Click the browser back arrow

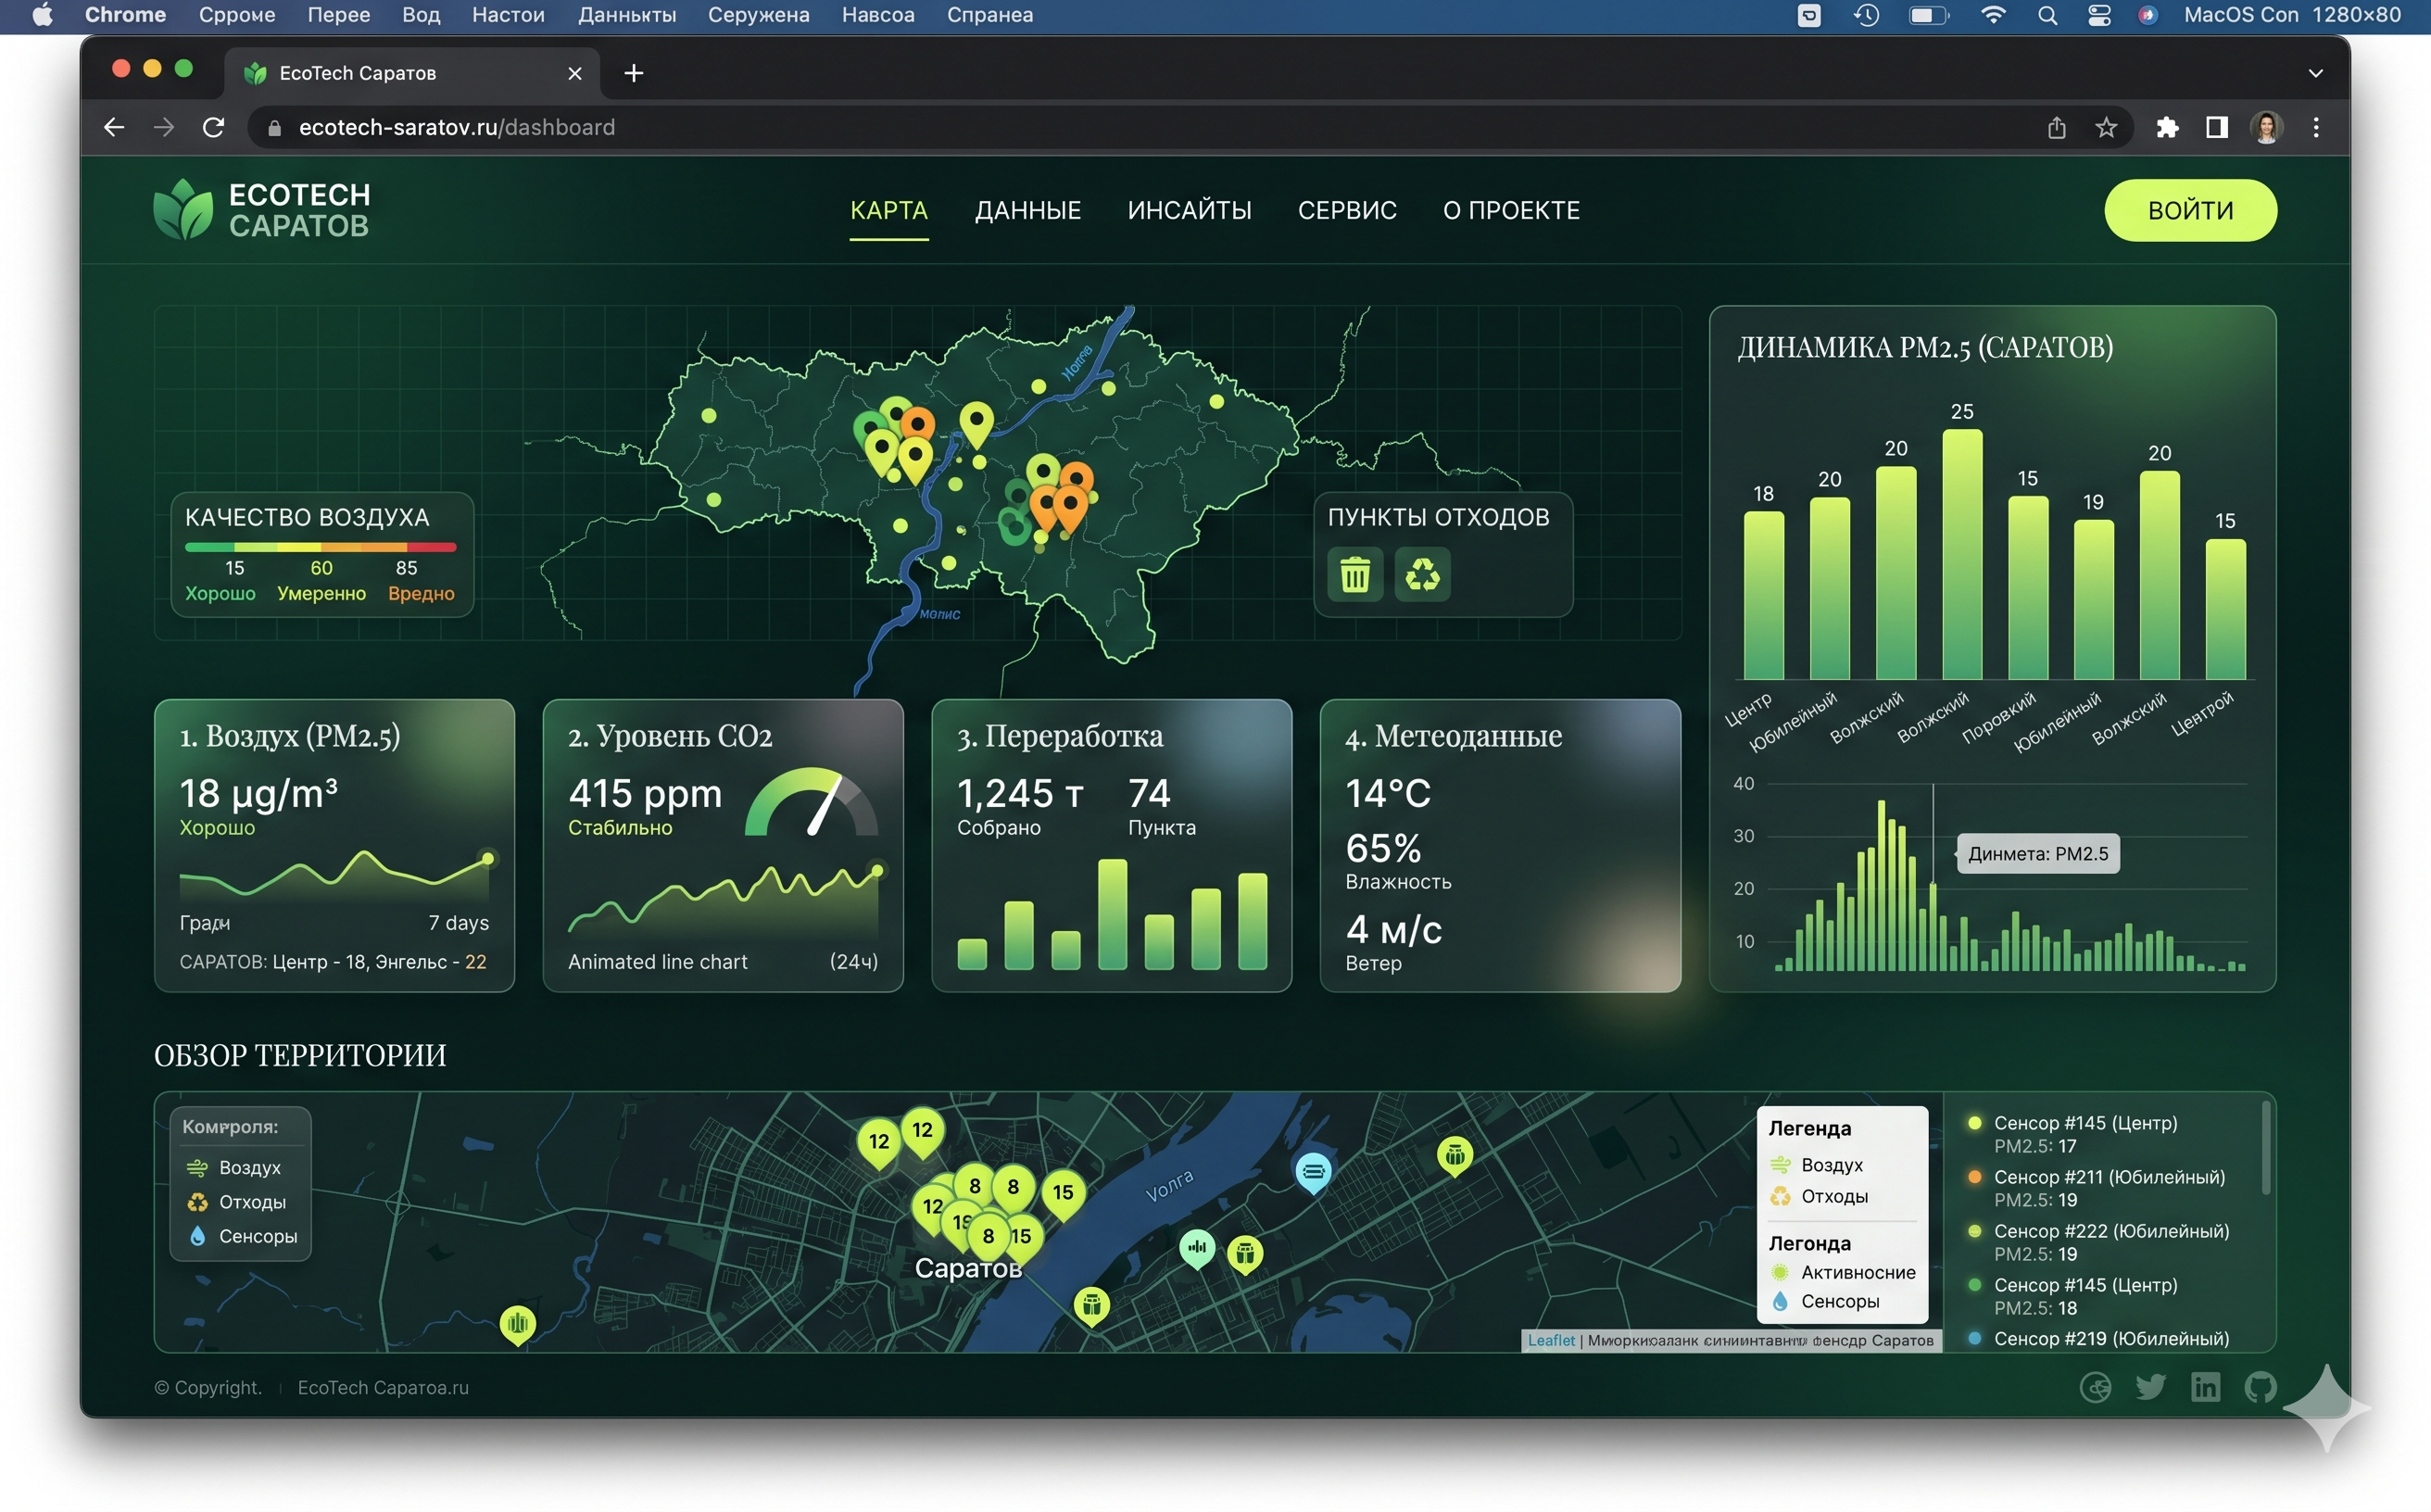pyautogui.click(x=114, y=127)
